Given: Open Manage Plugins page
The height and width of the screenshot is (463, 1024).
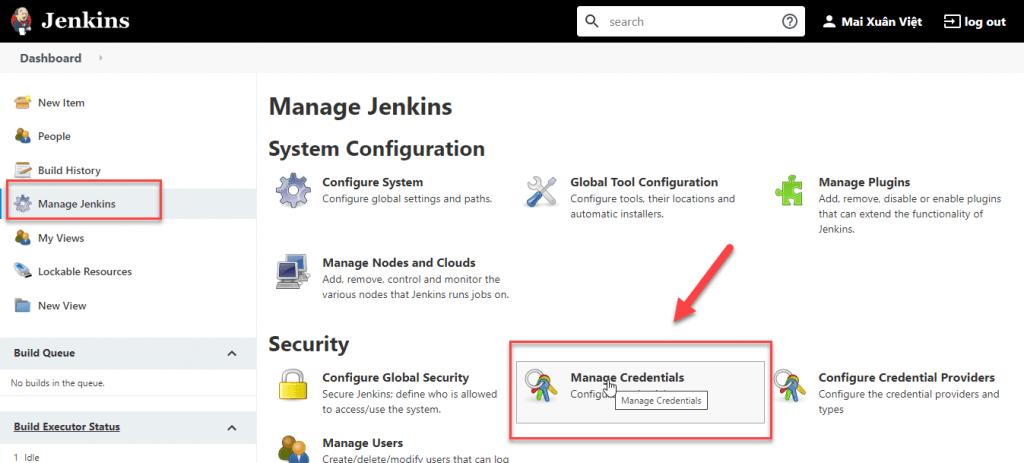Looking at the screenshot, I should pyautogui.click(x=864, y=182).
